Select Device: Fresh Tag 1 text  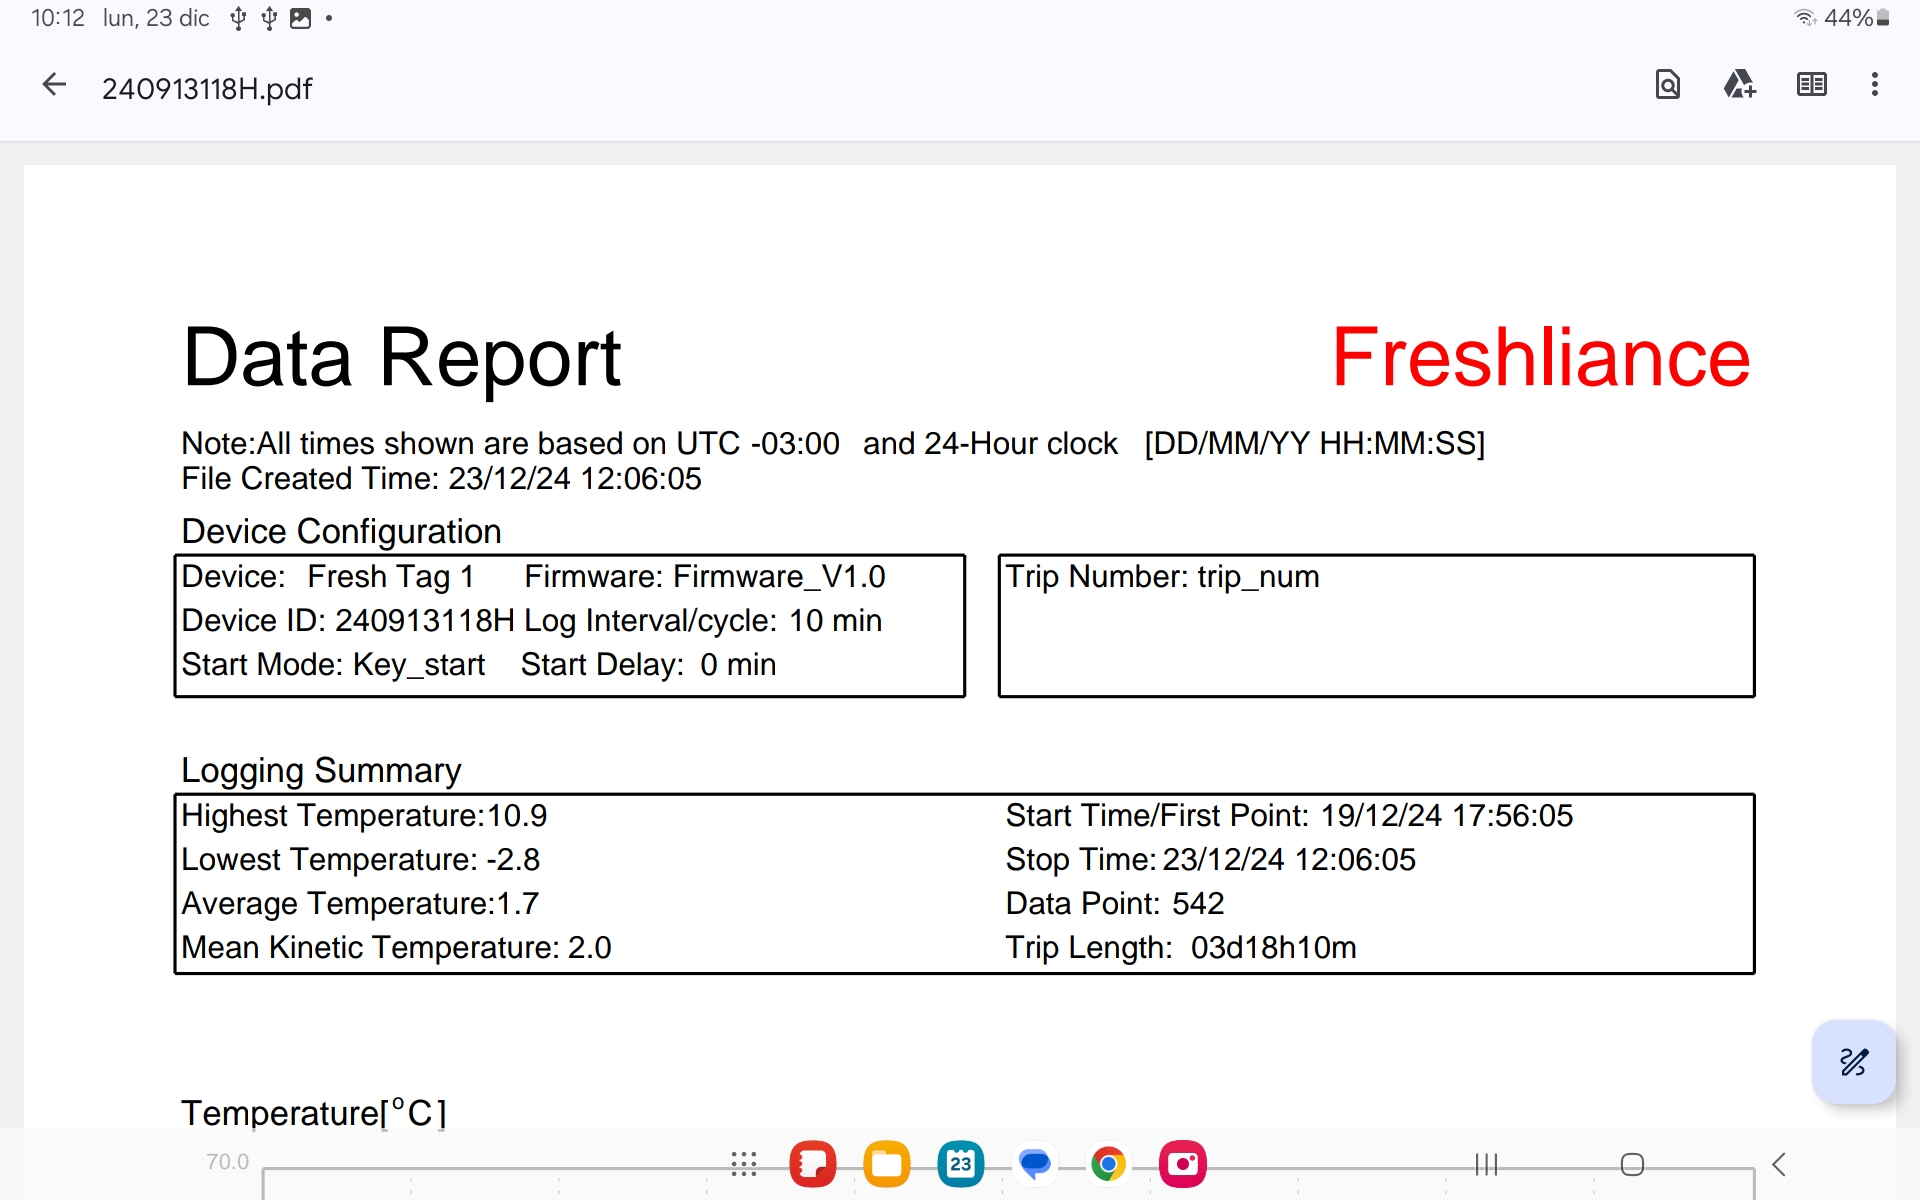point(327,577)
